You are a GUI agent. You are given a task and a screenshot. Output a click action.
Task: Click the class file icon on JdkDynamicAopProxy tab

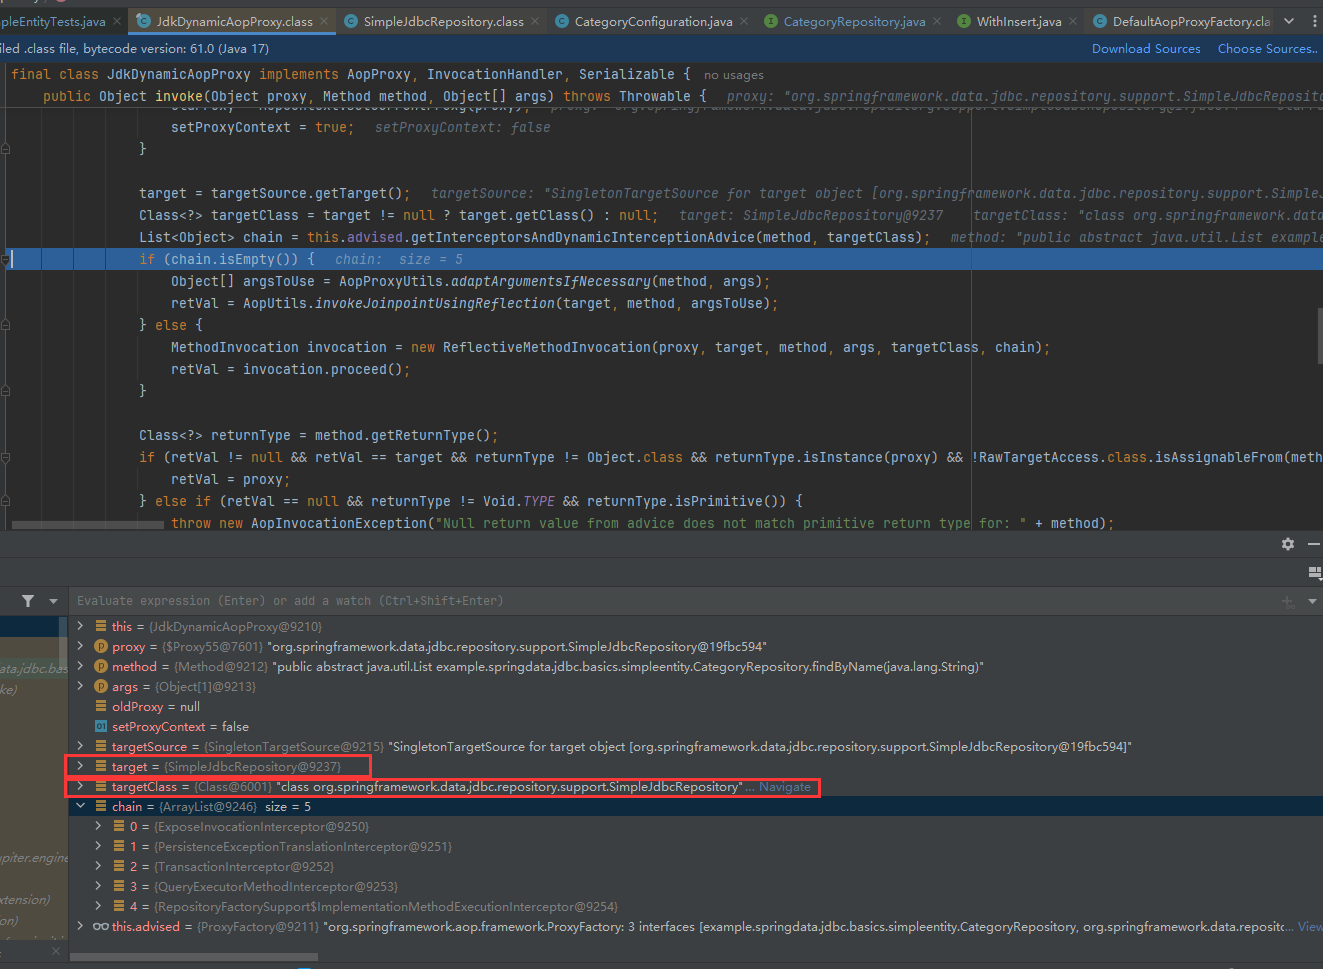click(x=144, y=21)
